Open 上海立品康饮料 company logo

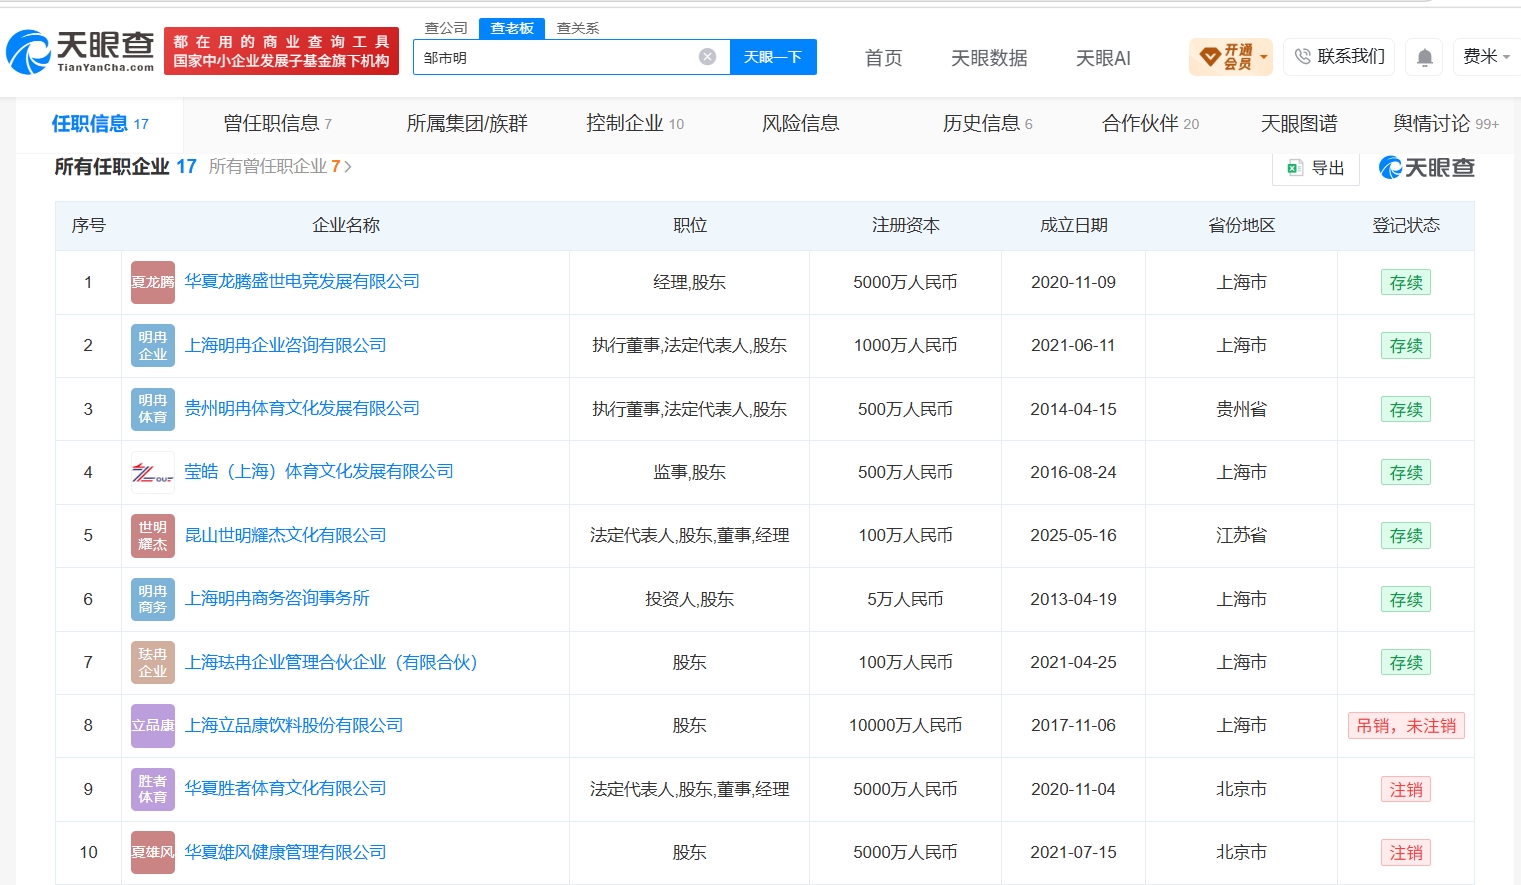(x=153, y=726)
